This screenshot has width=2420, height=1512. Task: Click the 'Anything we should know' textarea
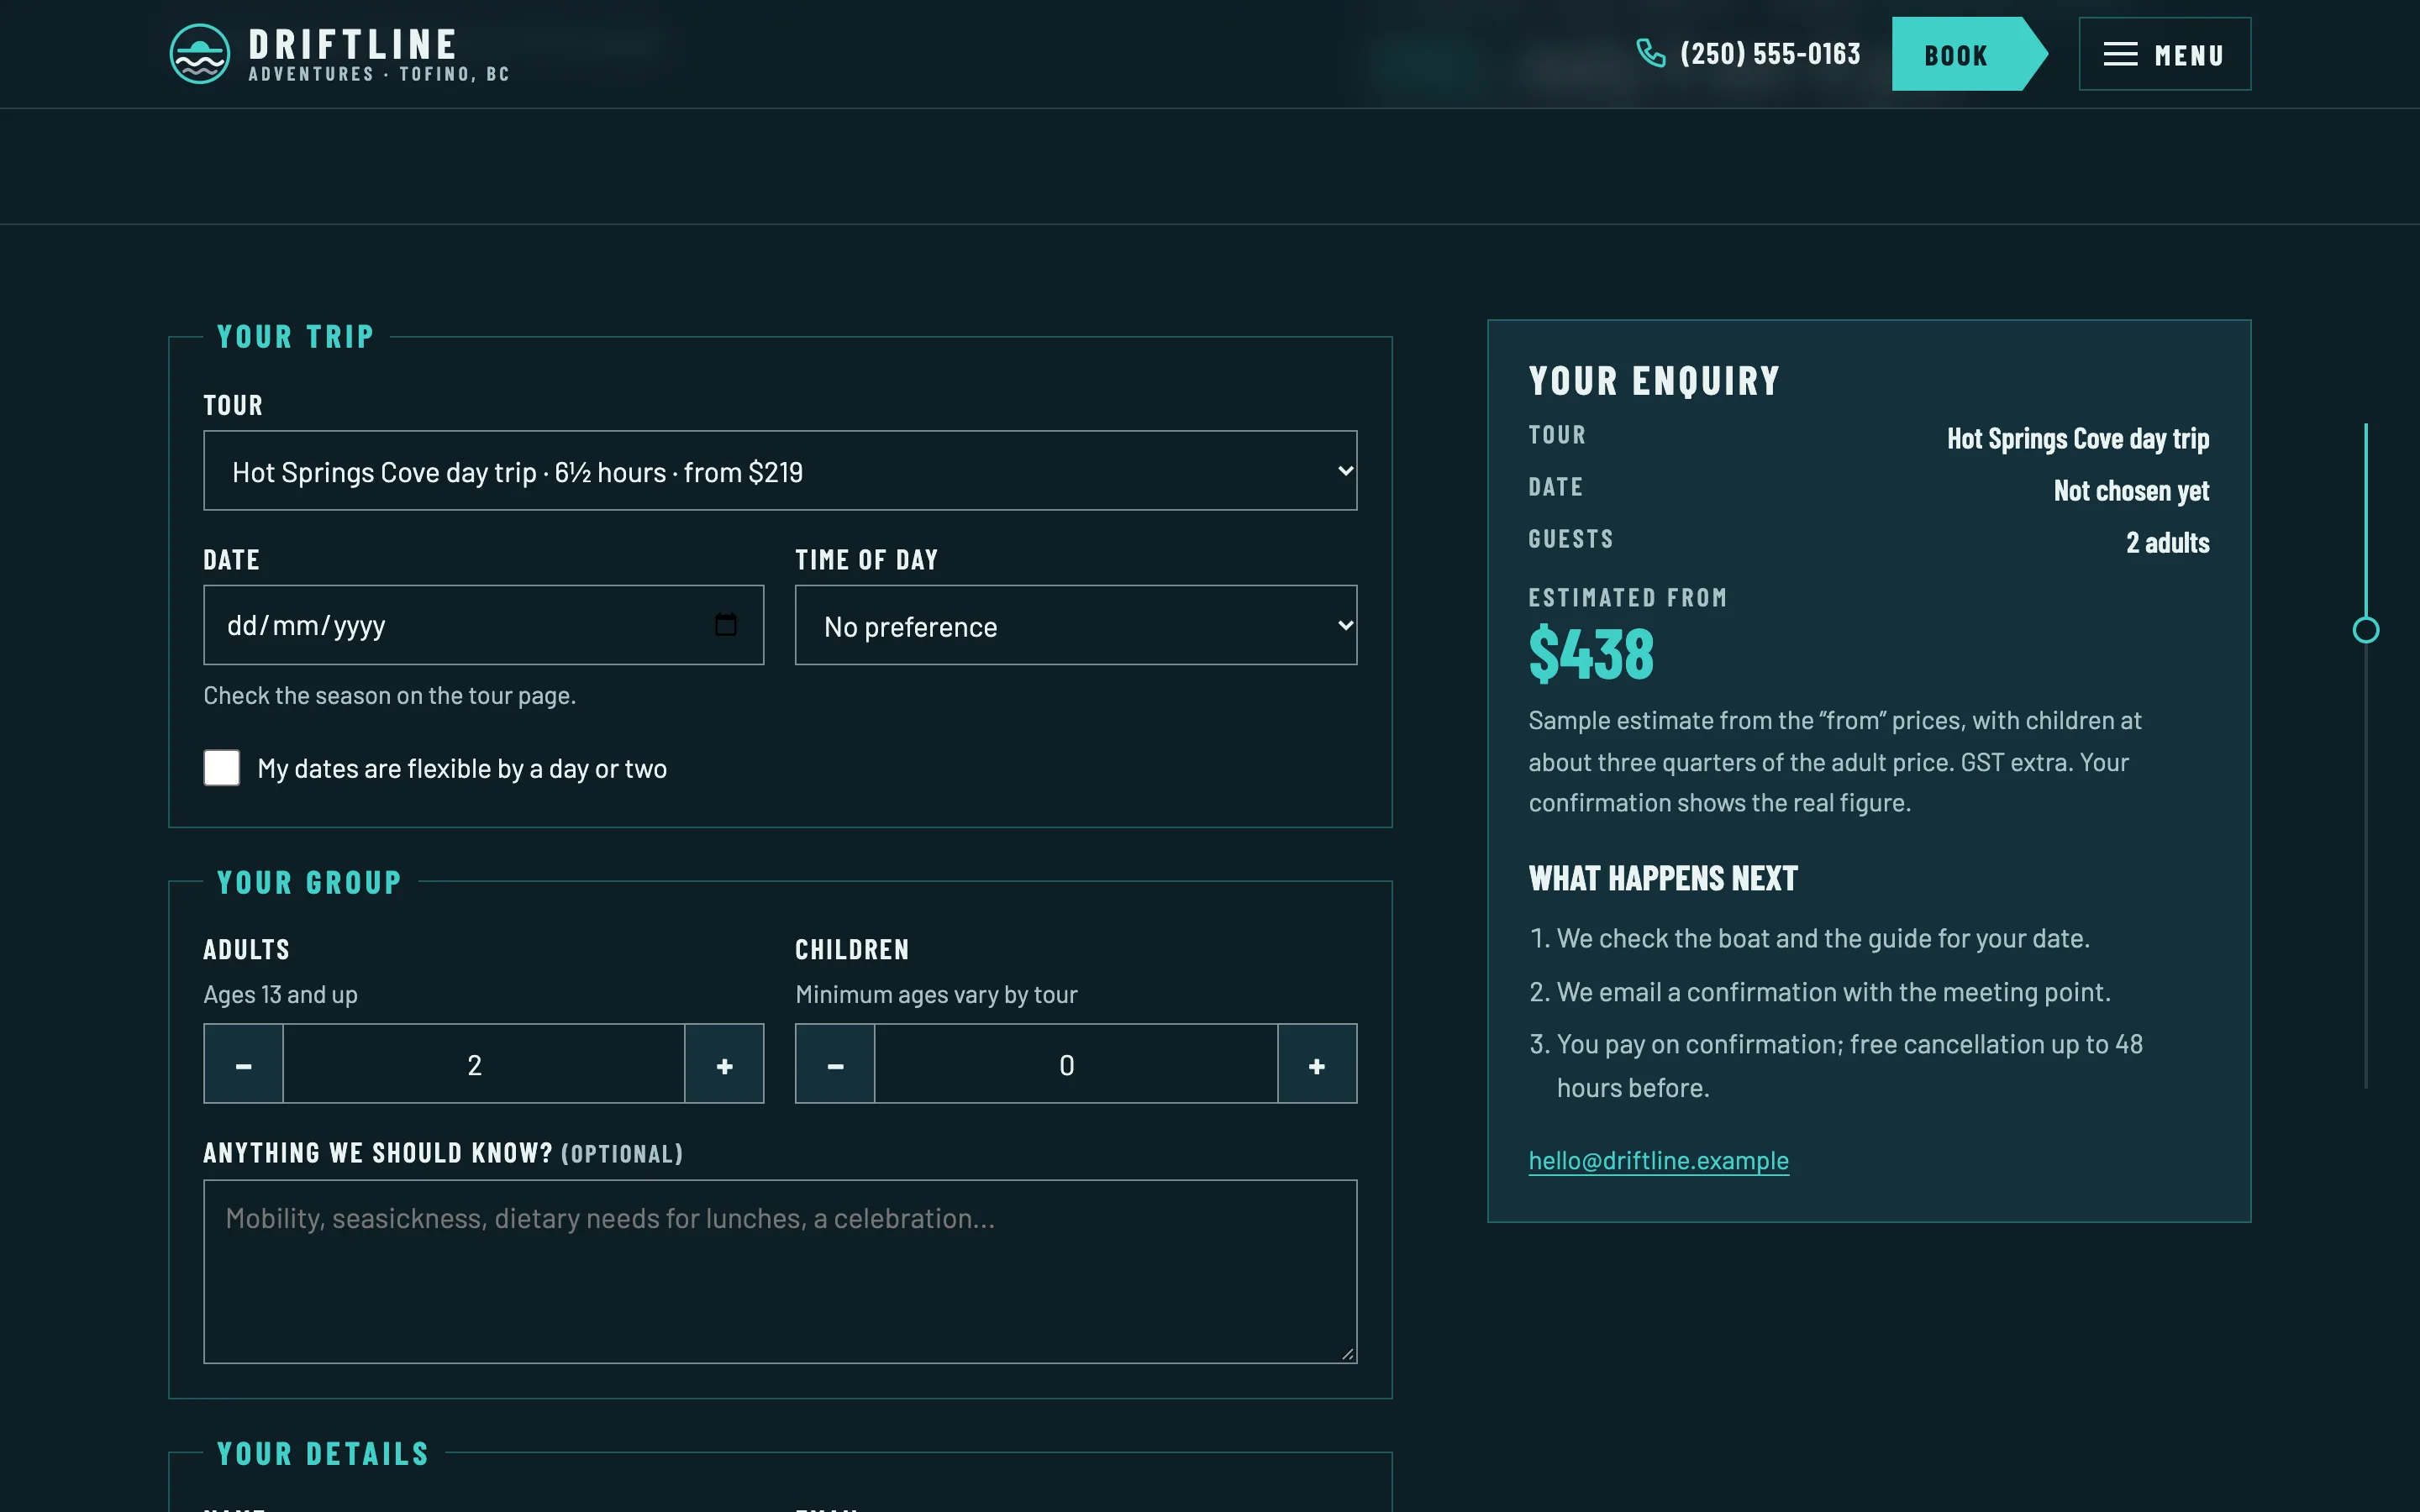pyautogui.click(x=780, y=1272)
